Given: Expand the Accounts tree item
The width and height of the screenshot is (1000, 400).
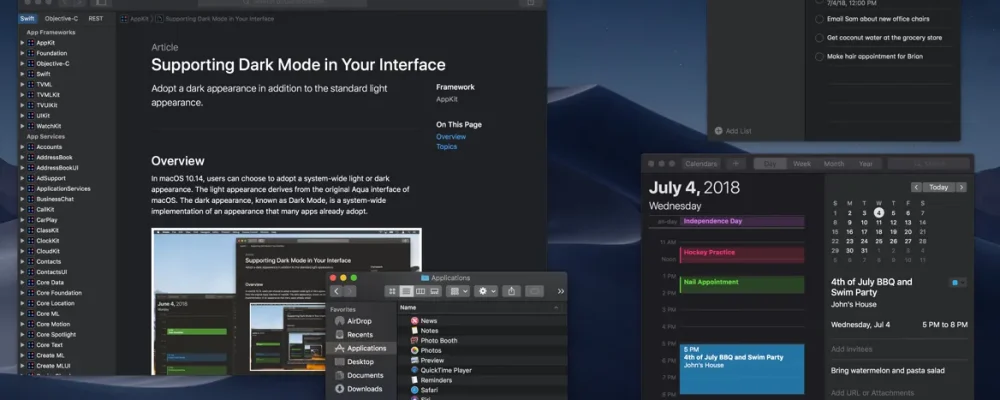Looking at the screenshot, I should 22,147.
